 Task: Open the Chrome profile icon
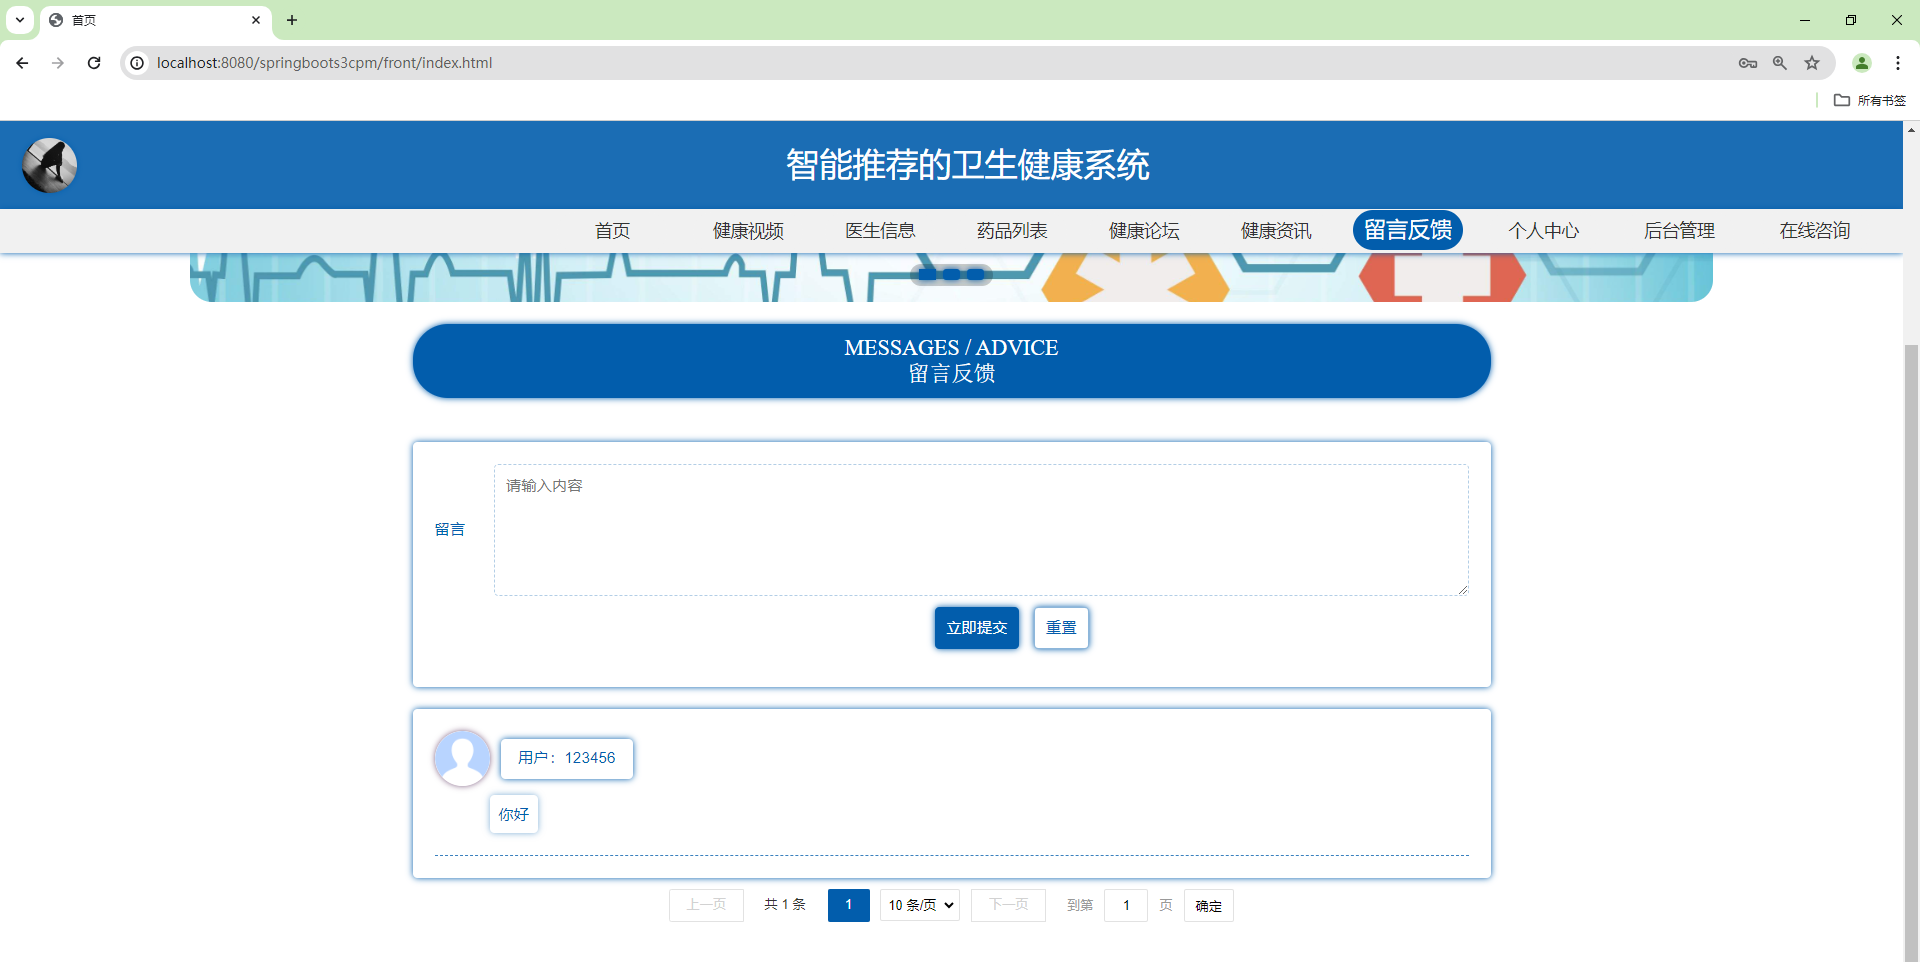[x=1862, y=63]
